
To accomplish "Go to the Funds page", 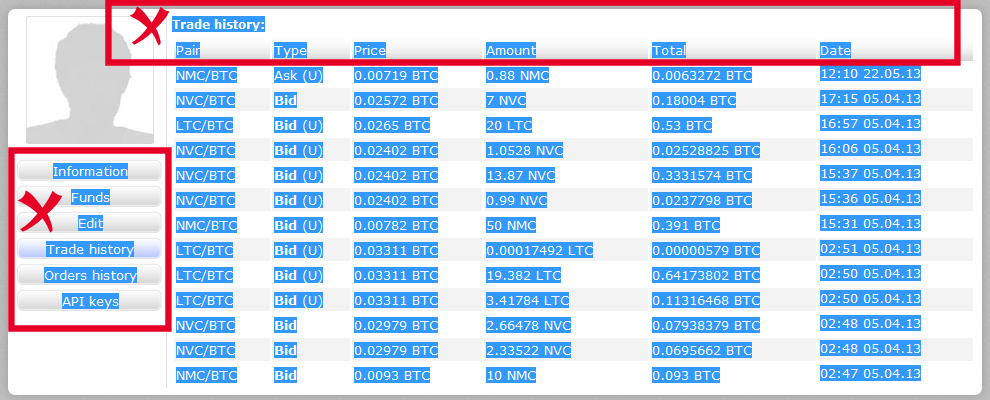I will [x=90, y=197].
